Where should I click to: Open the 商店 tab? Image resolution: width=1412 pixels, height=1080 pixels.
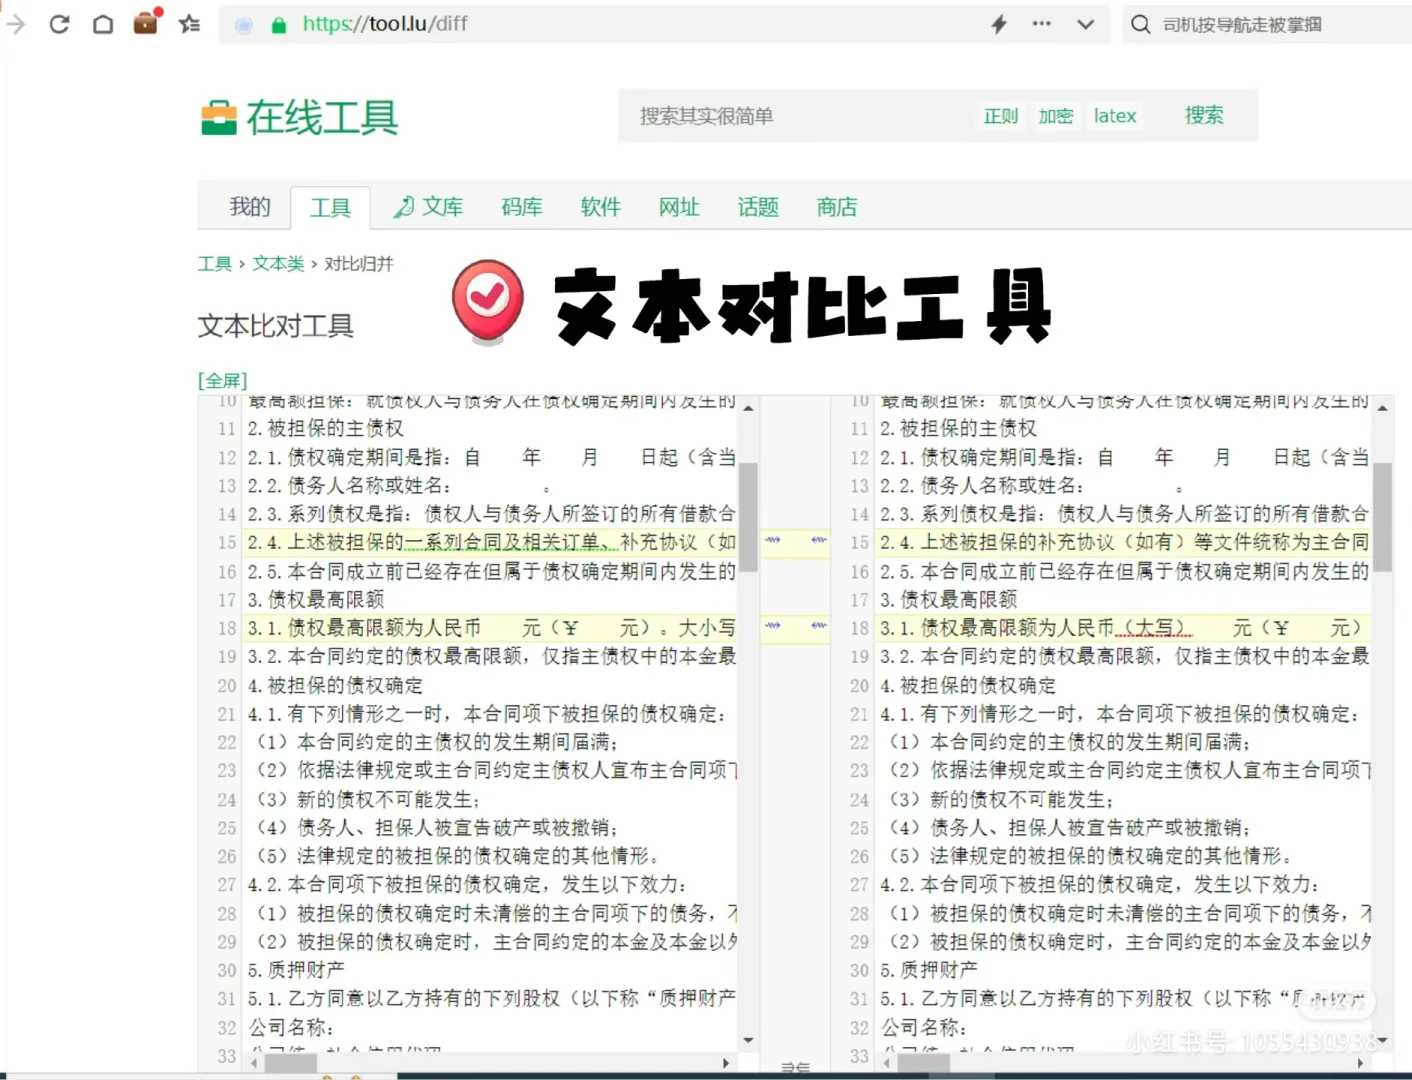pyautogui.click(x=836, y=207)
